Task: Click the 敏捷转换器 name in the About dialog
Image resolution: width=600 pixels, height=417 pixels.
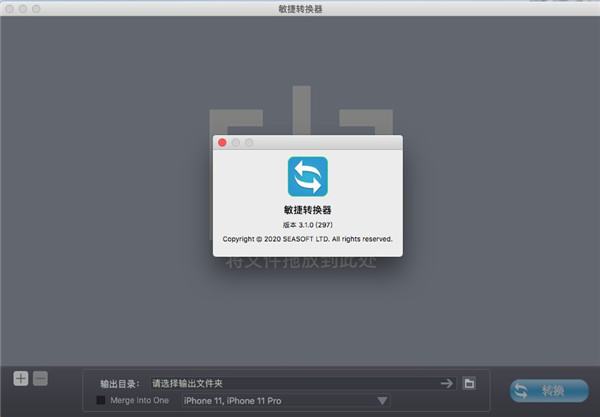Action: point(308,210)
